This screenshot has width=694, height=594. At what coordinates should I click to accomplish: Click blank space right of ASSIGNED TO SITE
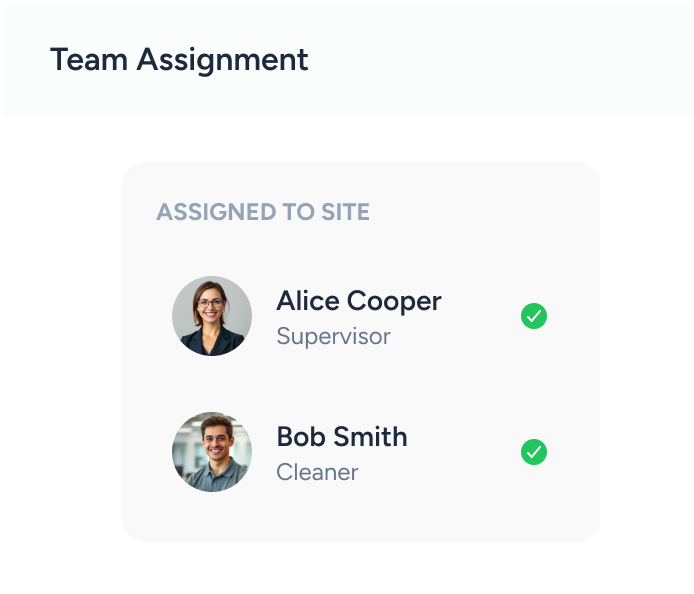point(480,212)
